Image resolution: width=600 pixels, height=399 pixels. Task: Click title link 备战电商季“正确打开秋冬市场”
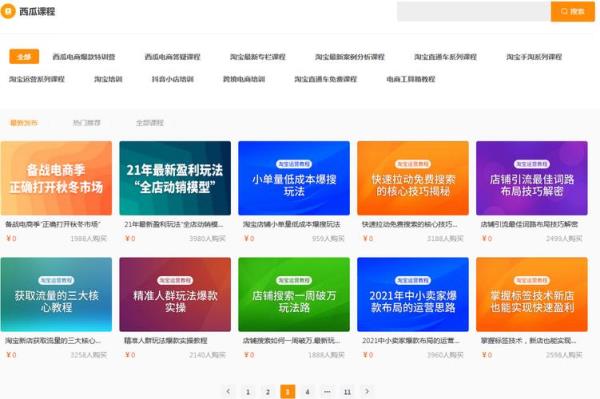[x=53, y=224]
